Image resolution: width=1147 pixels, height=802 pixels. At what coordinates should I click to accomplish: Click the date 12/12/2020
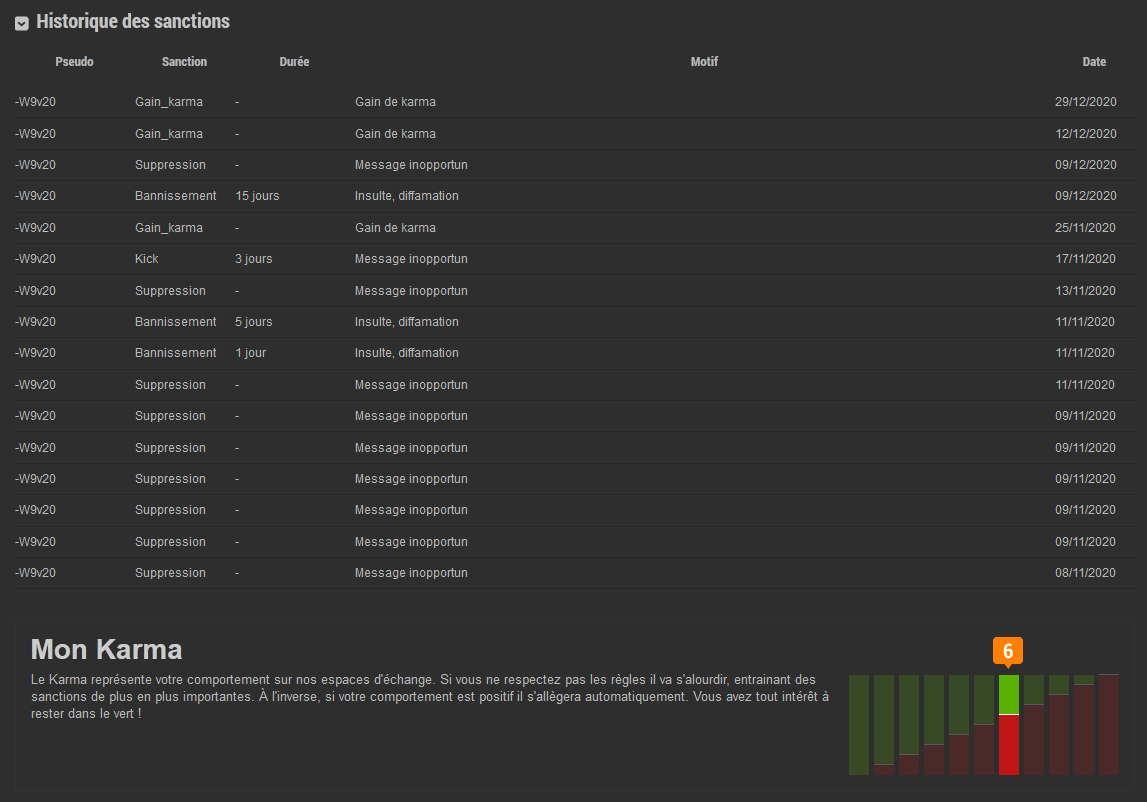point(1085,134)
